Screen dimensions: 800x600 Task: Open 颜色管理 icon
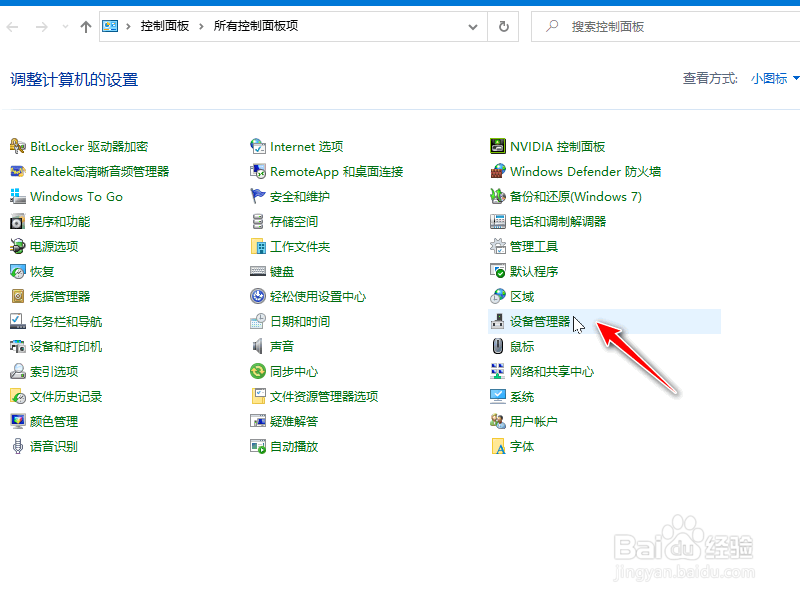17,421
